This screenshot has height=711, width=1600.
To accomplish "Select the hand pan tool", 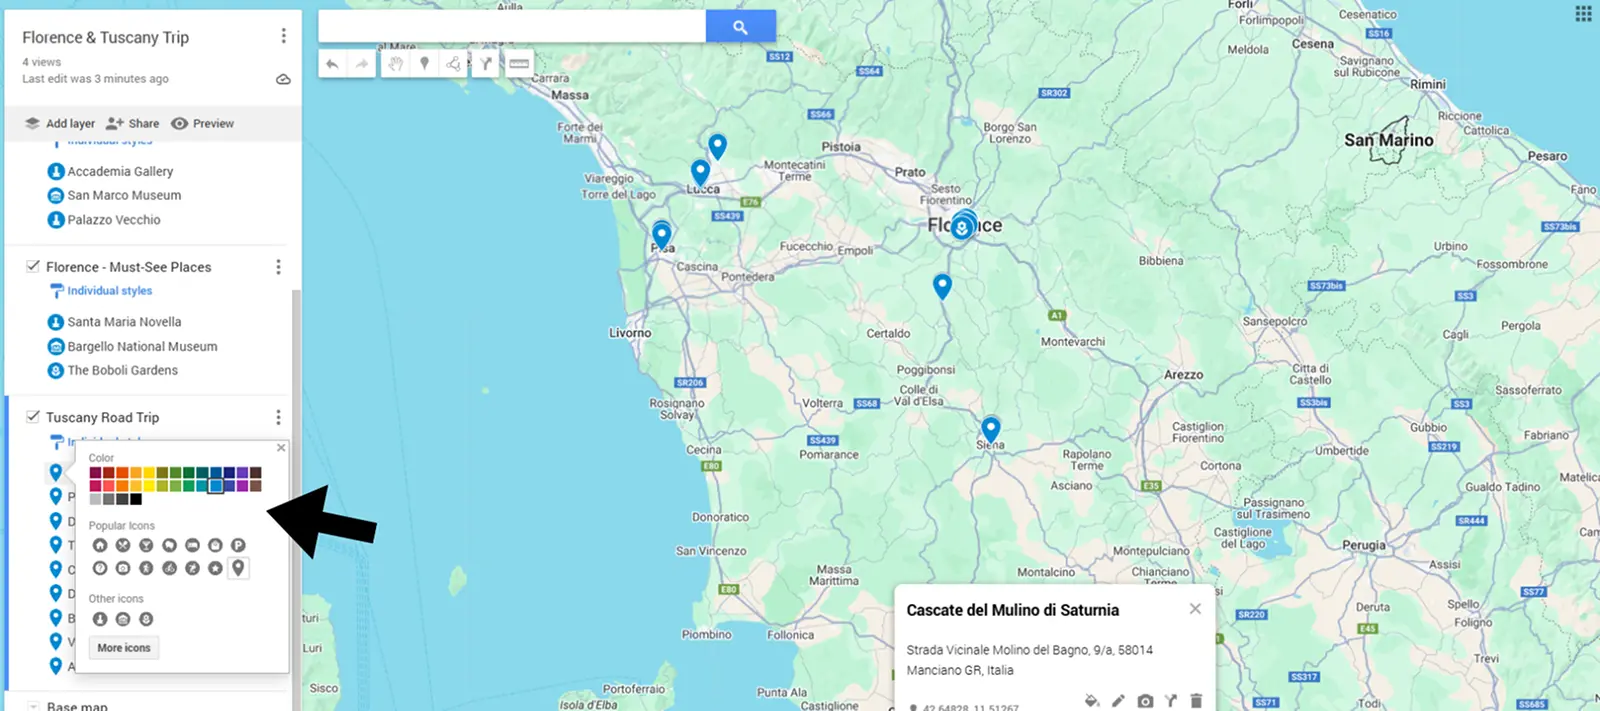I will click(396, 64).
